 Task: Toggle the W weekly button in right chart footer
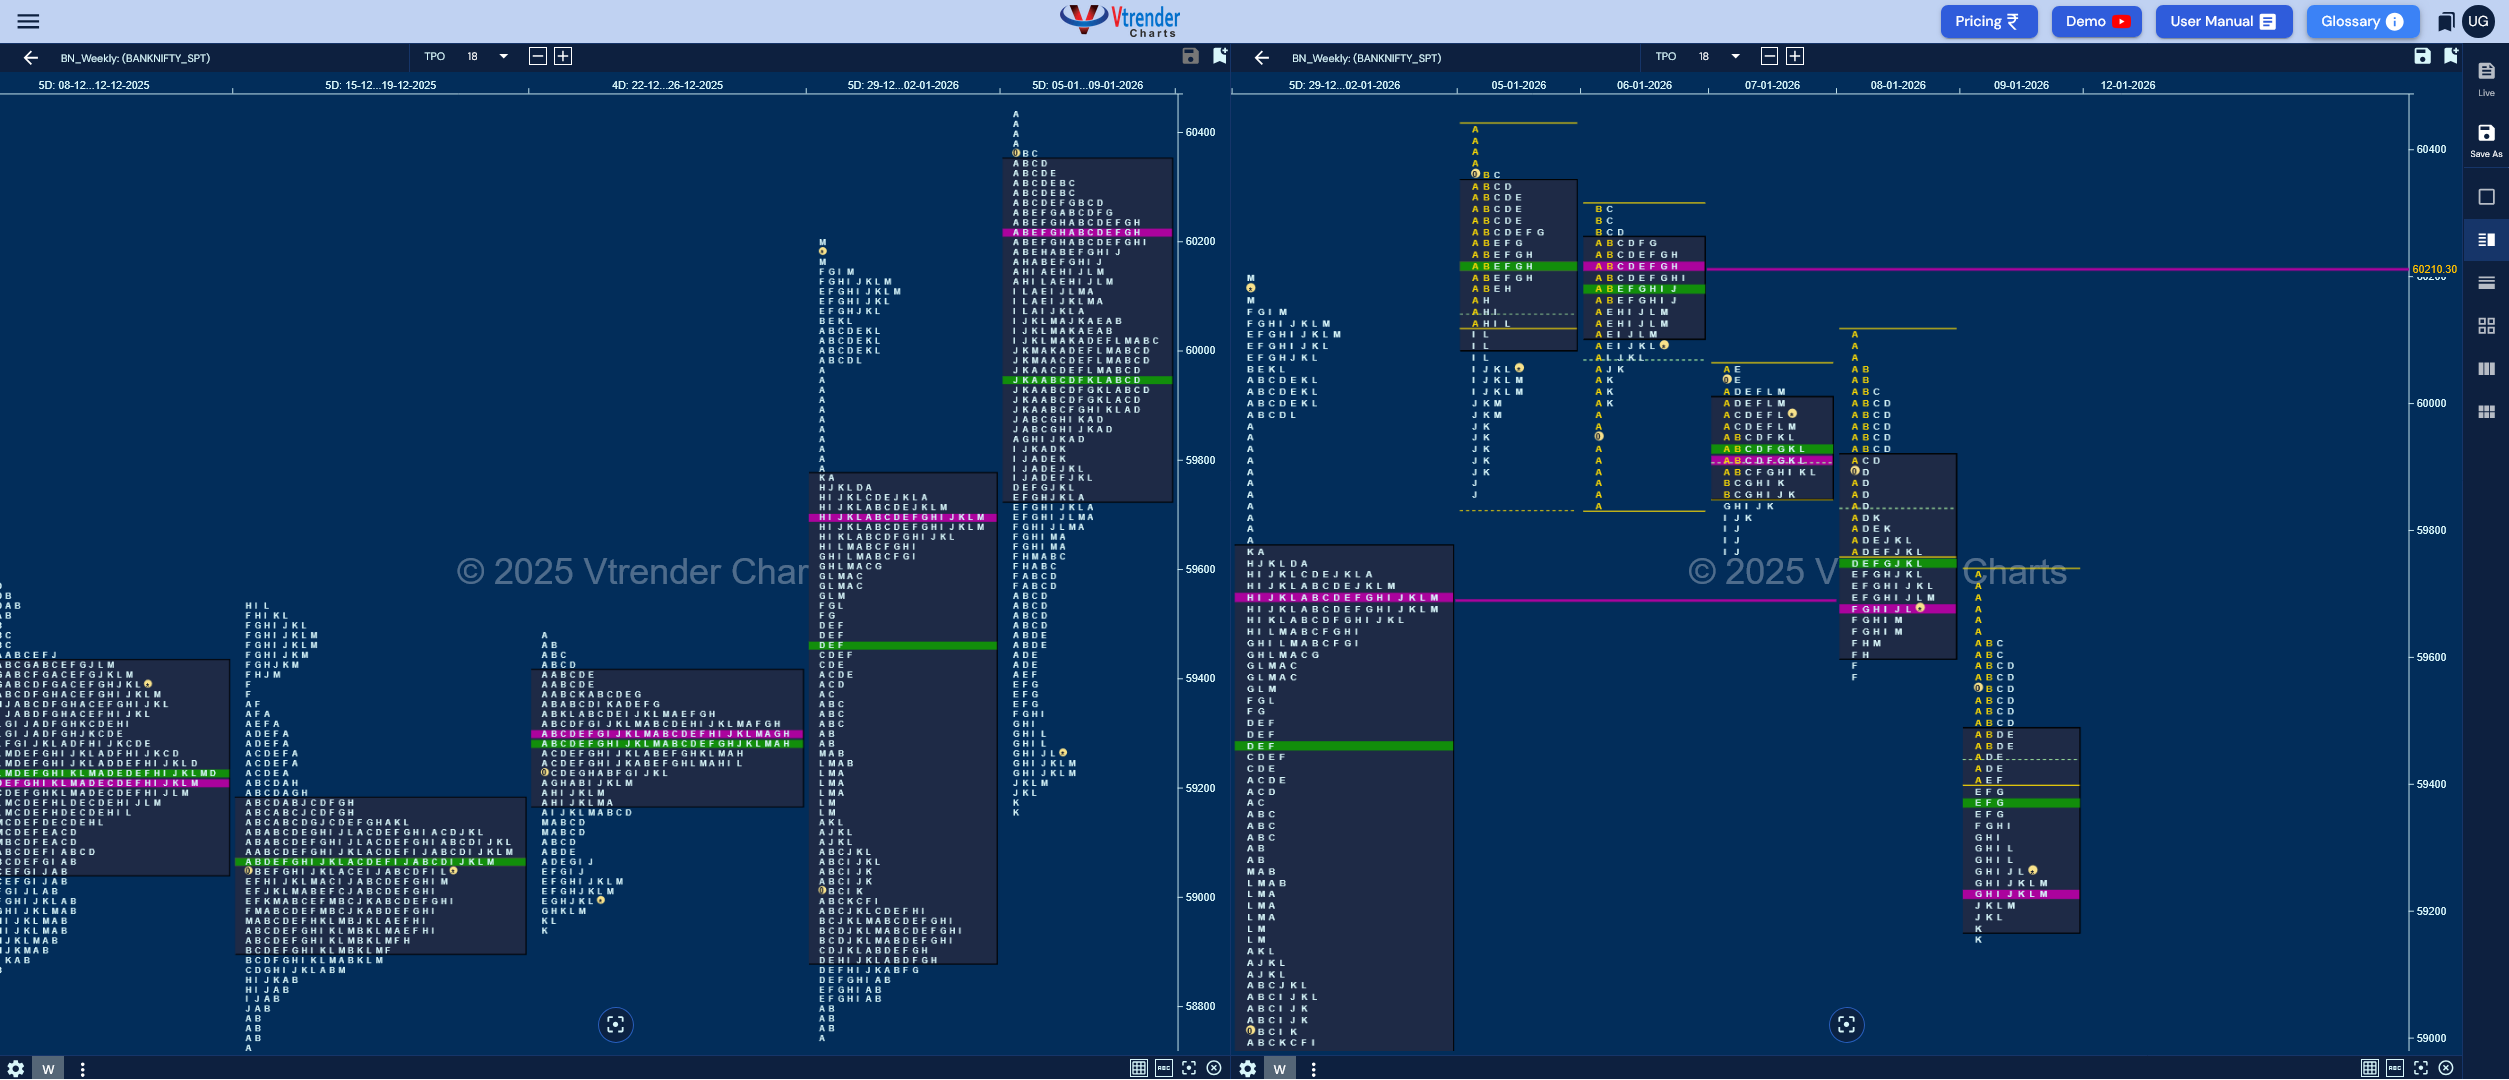[1279, 1068]
